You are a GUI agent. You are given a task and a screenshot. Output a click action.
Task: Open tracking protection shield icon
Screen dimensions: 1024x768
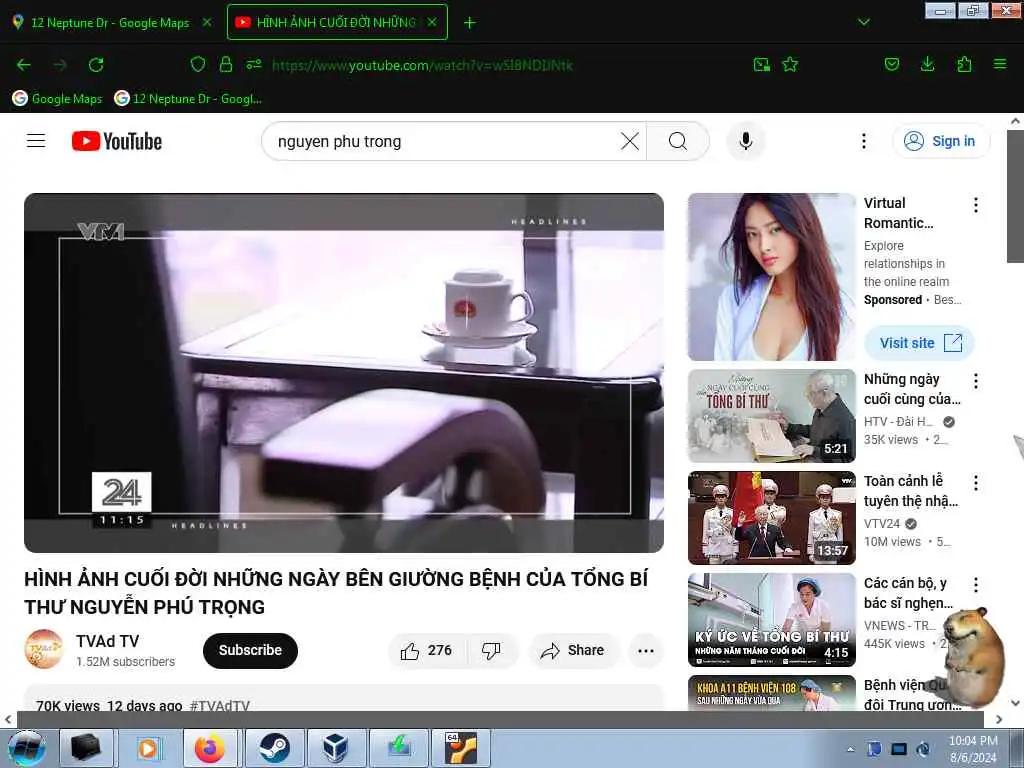198,65
